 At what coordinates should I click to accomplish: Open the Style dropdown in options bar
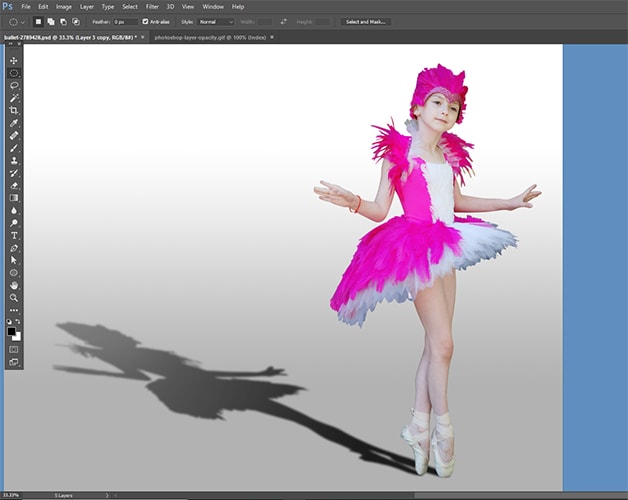215,21
